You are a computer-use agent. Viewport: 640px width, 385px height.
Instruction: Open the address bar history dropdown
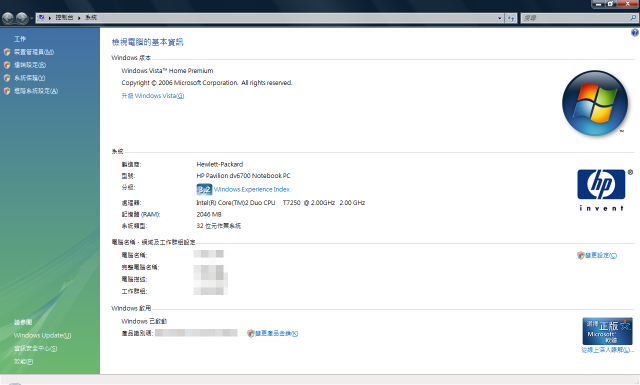(500, 18)
